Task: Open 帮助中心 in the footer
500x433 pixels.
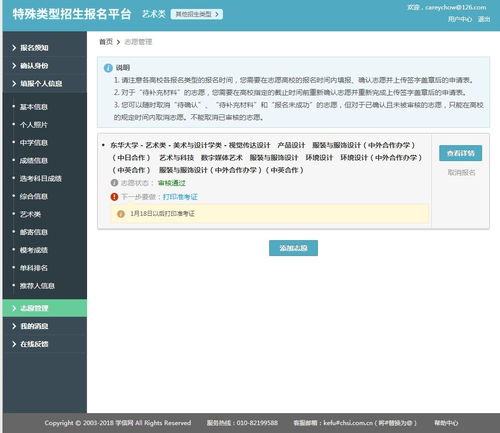Action: (446, 423)
